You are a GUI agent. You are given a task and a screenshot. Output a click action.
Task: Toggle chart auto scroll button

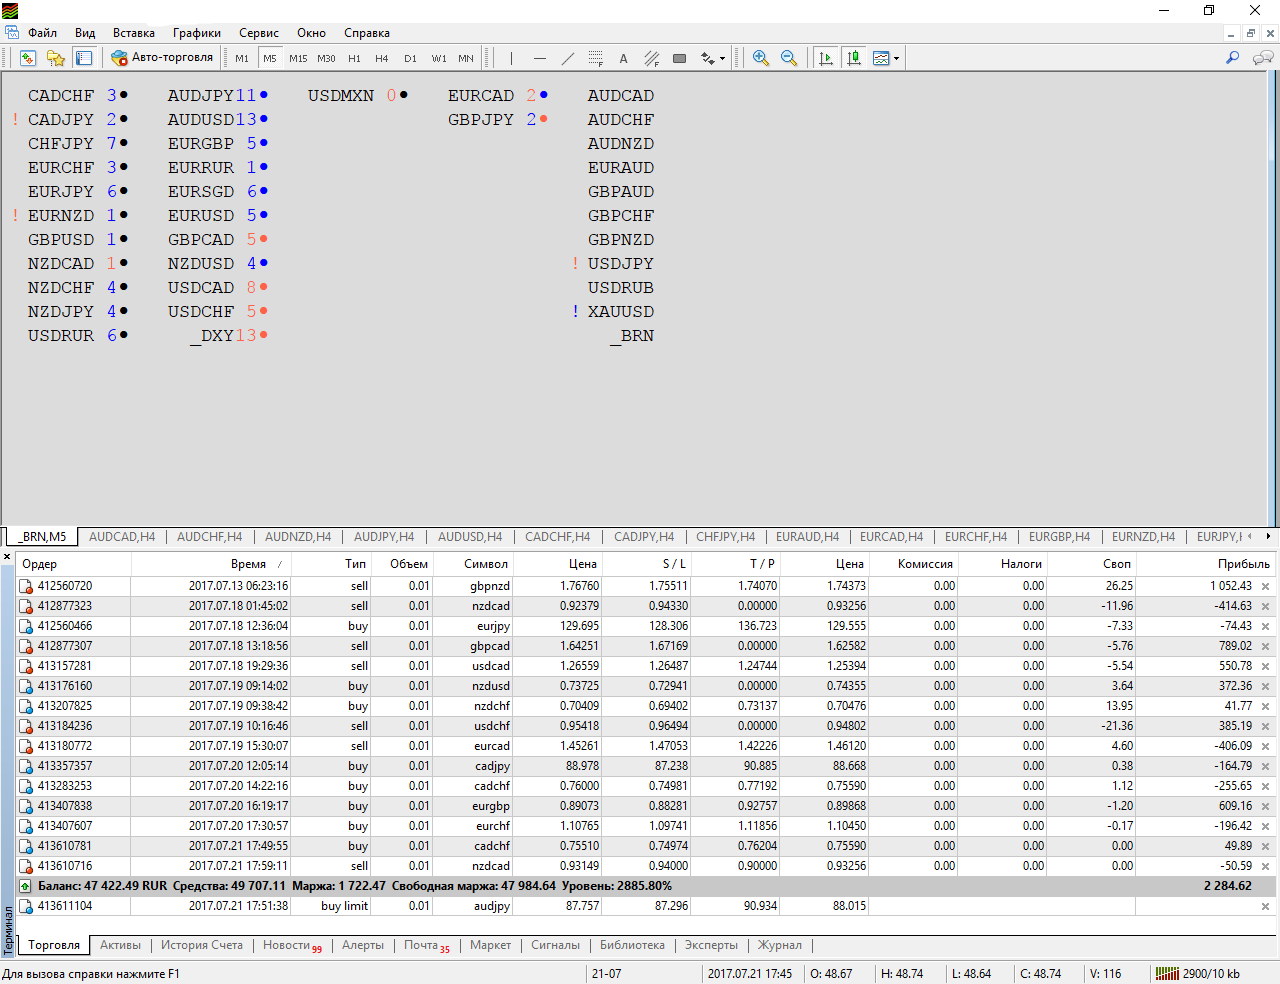coord(826,58)
